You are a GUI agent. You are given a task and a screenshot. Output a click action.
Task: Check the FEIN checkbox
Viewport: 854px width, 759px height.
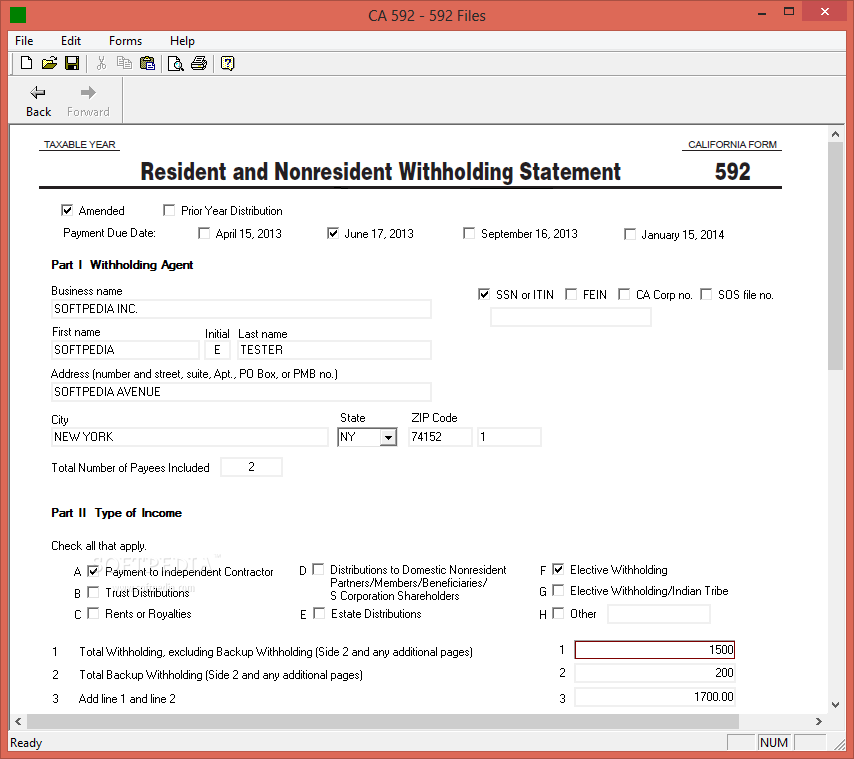[571, 294]
